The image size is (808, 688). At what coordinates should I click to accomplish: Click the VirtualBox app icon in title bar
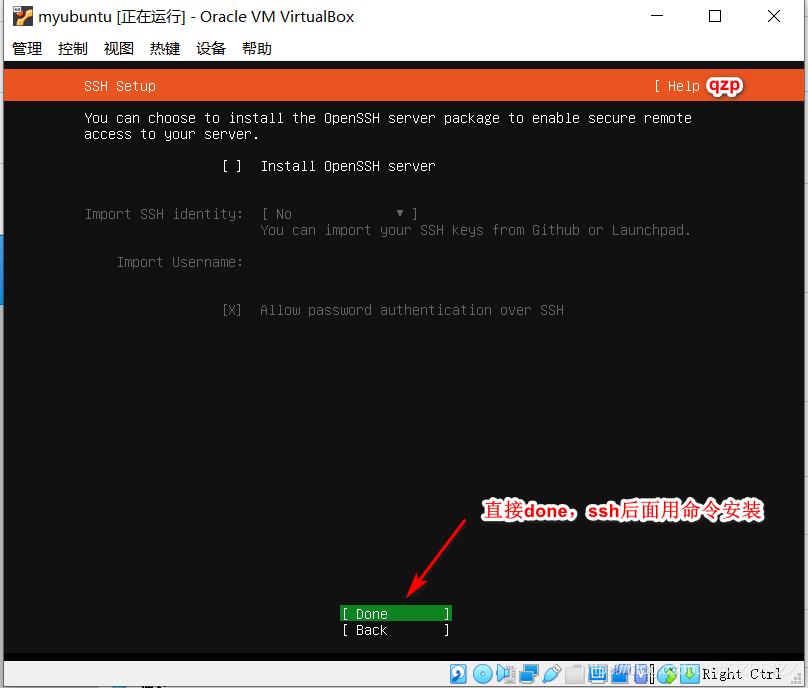coord(23,16)
